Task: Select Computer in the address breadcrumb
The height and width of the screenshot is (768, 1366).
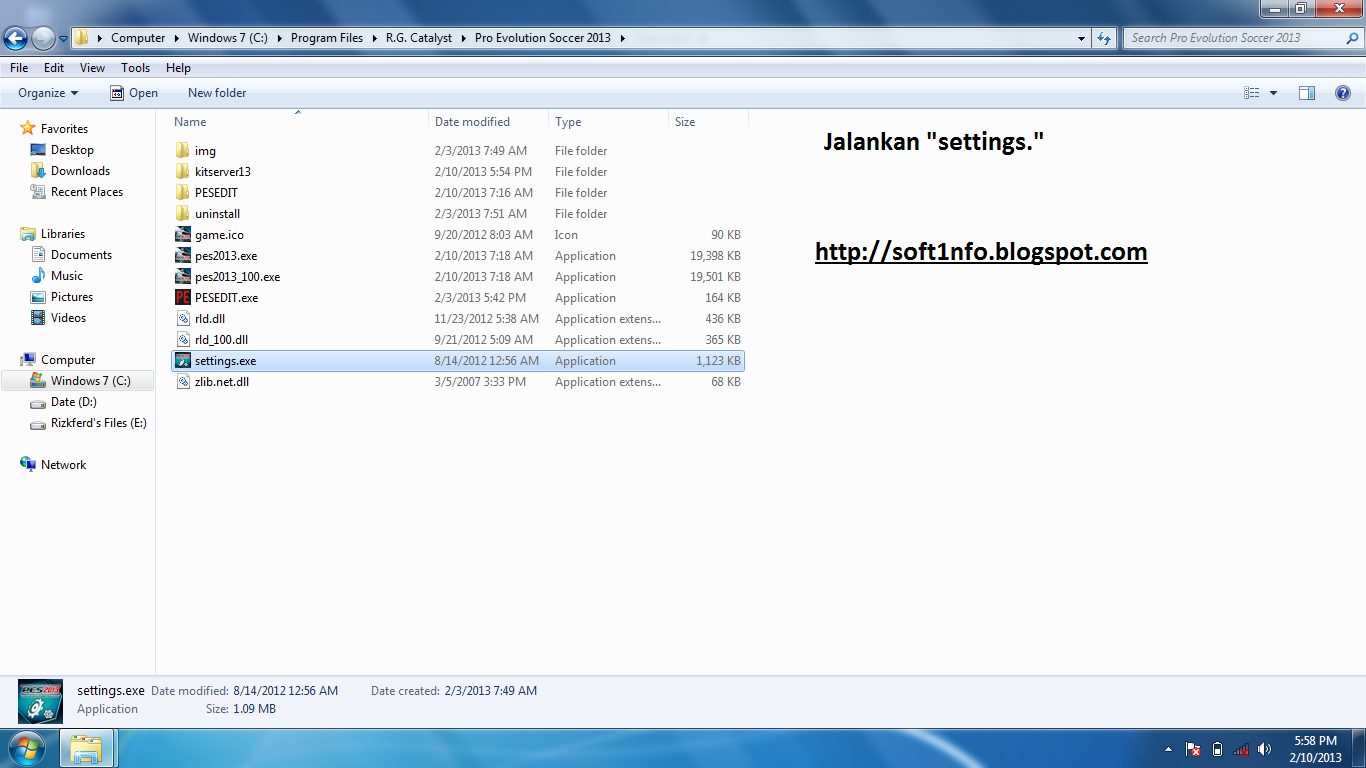Action: coord(138,38)
